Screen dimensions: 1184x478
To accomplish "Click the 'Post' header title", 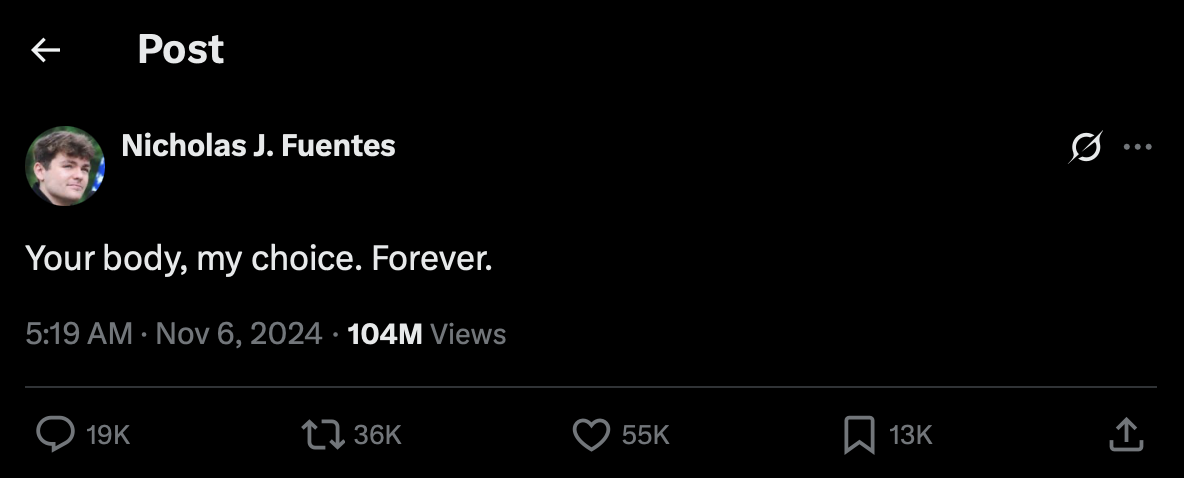I will 180,50.
